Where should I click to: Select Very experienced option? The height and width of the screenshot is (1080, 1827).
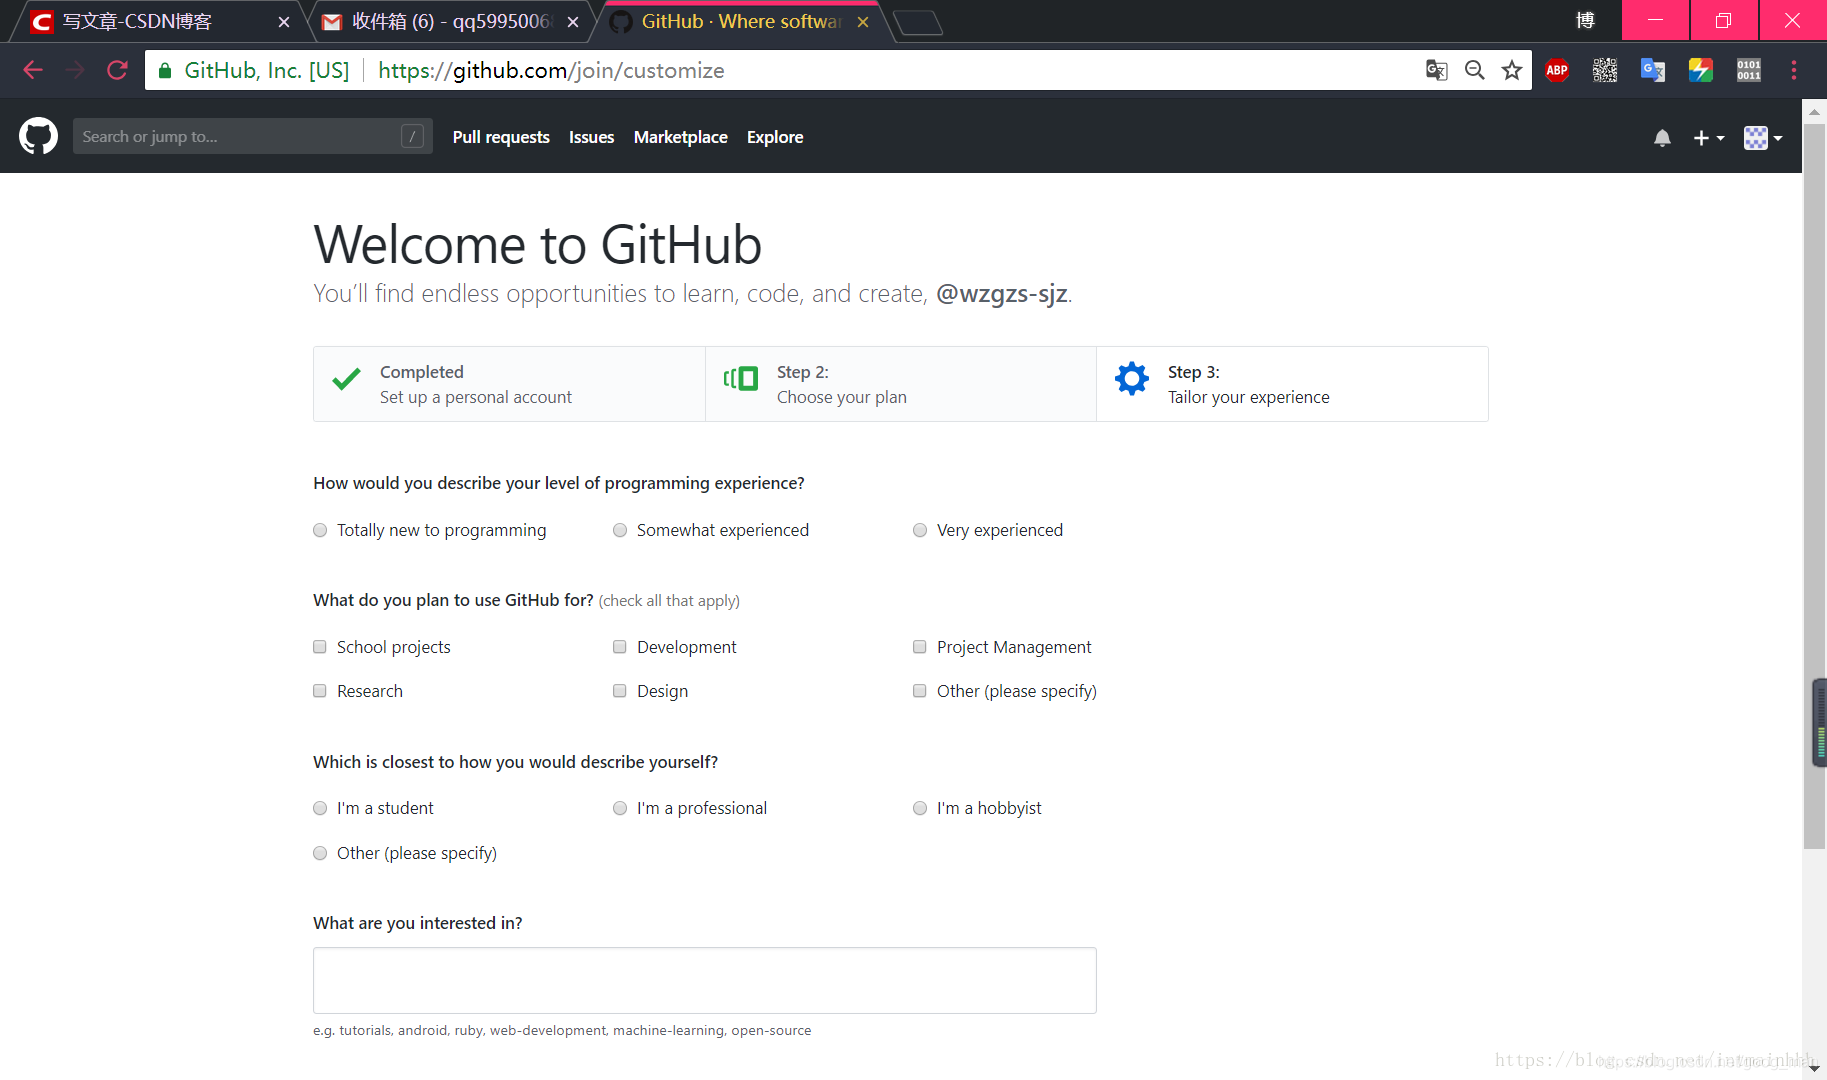pos(920,530)
